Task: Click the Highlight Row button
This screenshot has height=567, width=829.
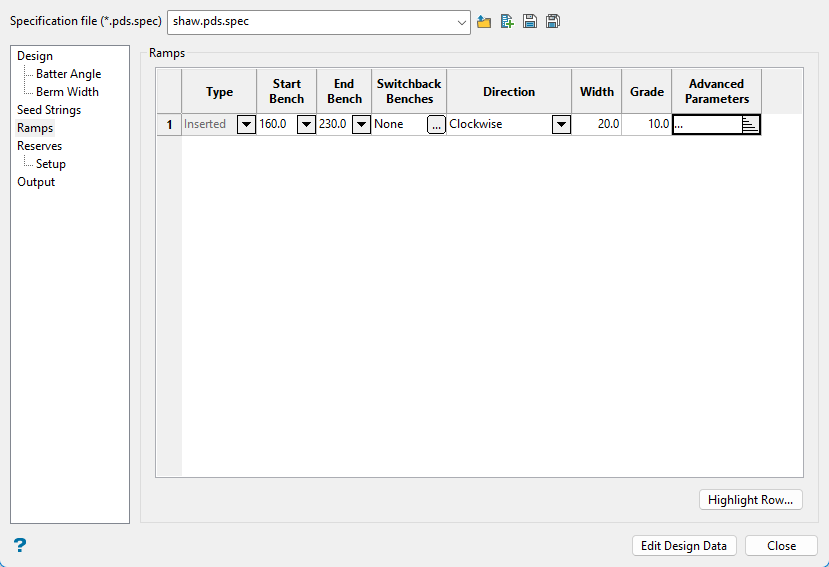Action: (750, 500)
